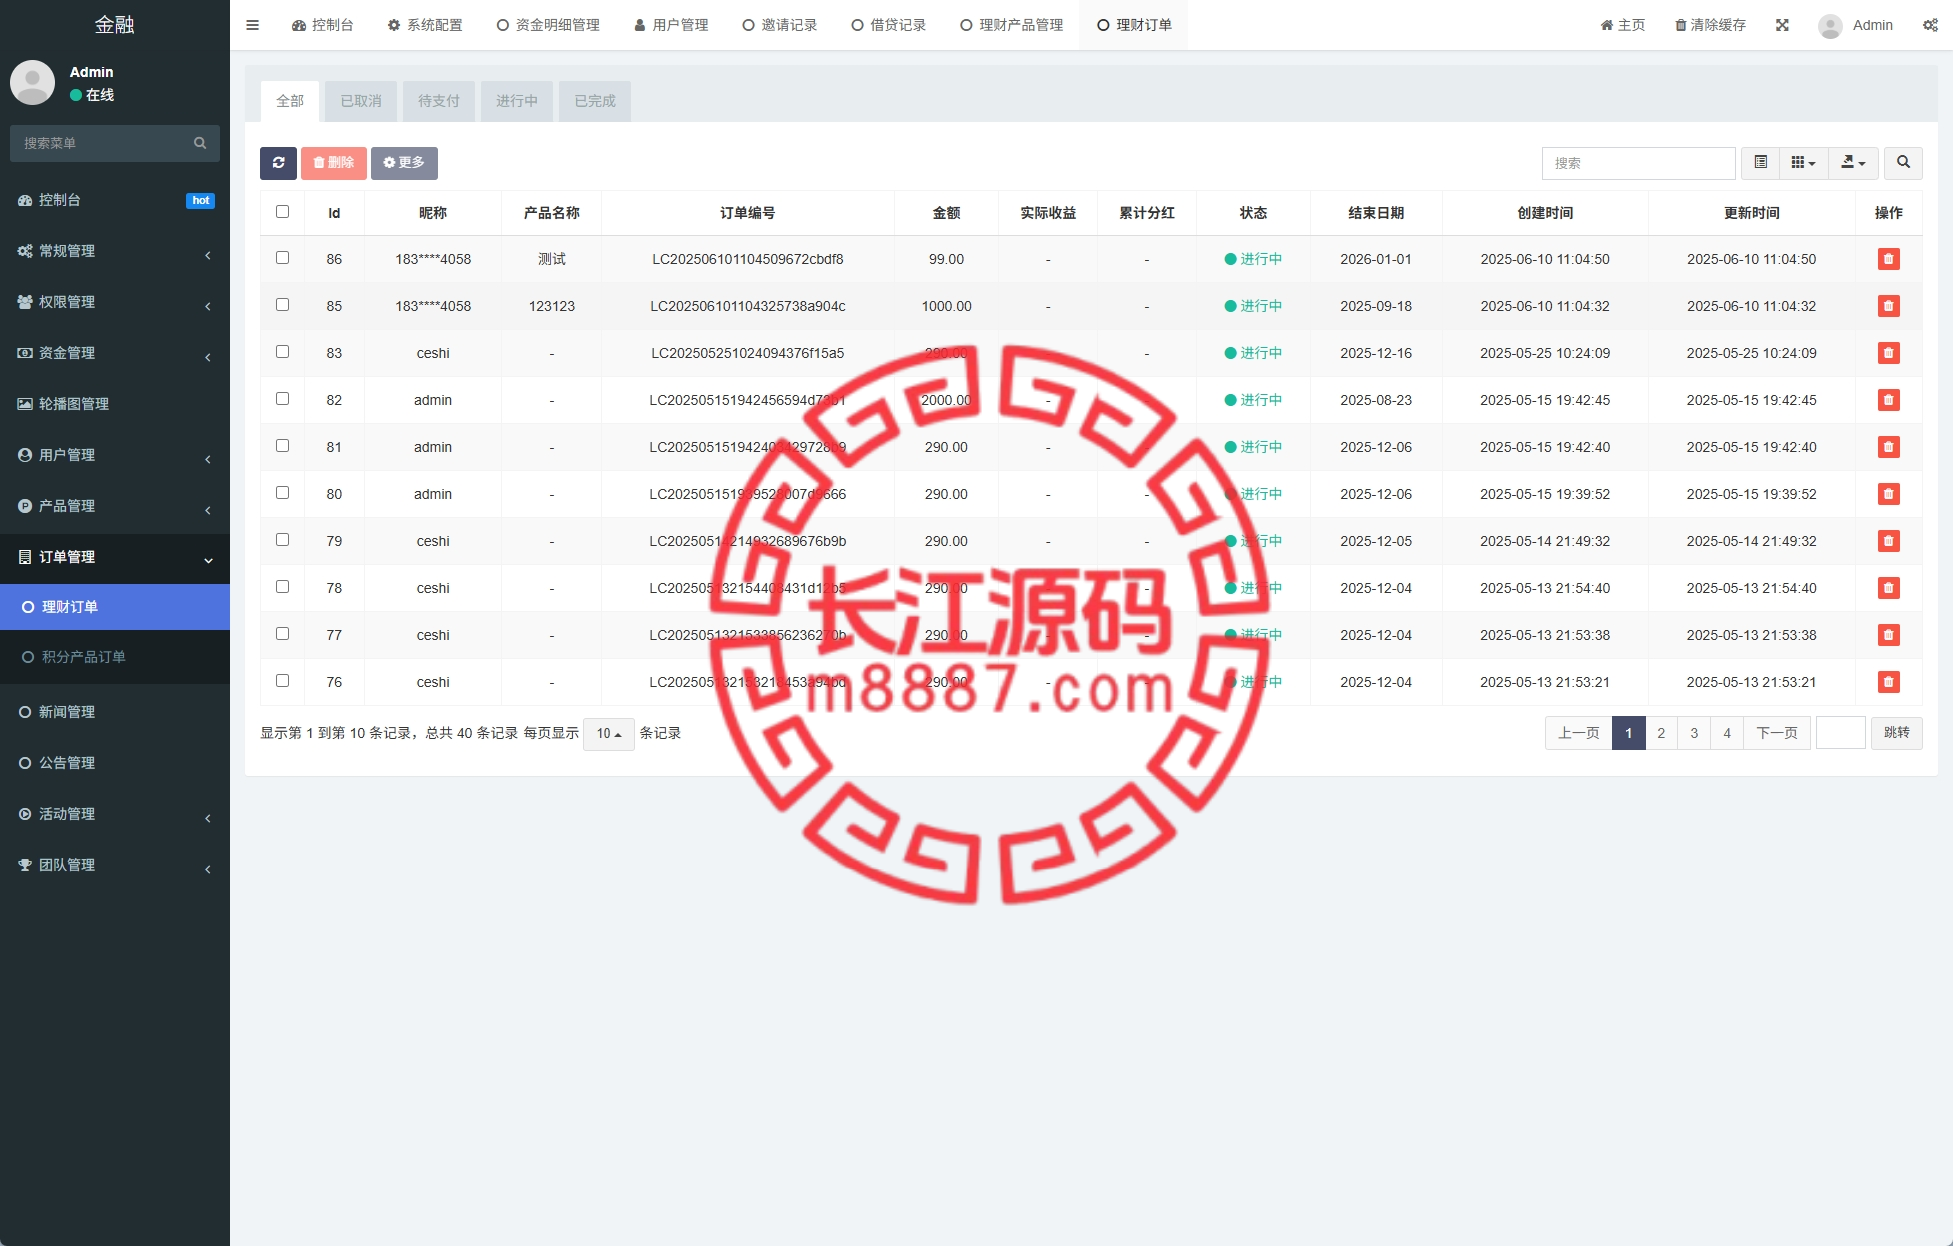Tick checkbox for order Id 82
The width and height of the screenshot is (1953, 1246).
[282, 399]
